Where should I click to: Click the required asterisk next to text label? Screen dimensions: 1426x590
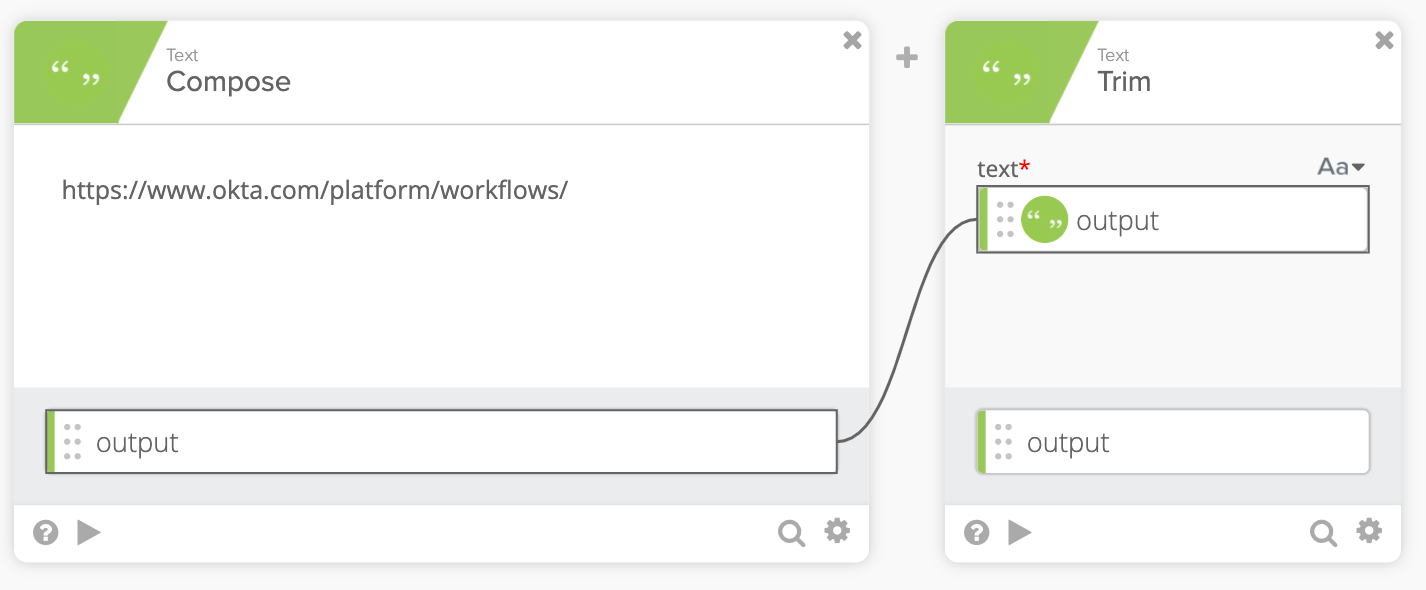pyautogui.click(x=1026, y=165)
